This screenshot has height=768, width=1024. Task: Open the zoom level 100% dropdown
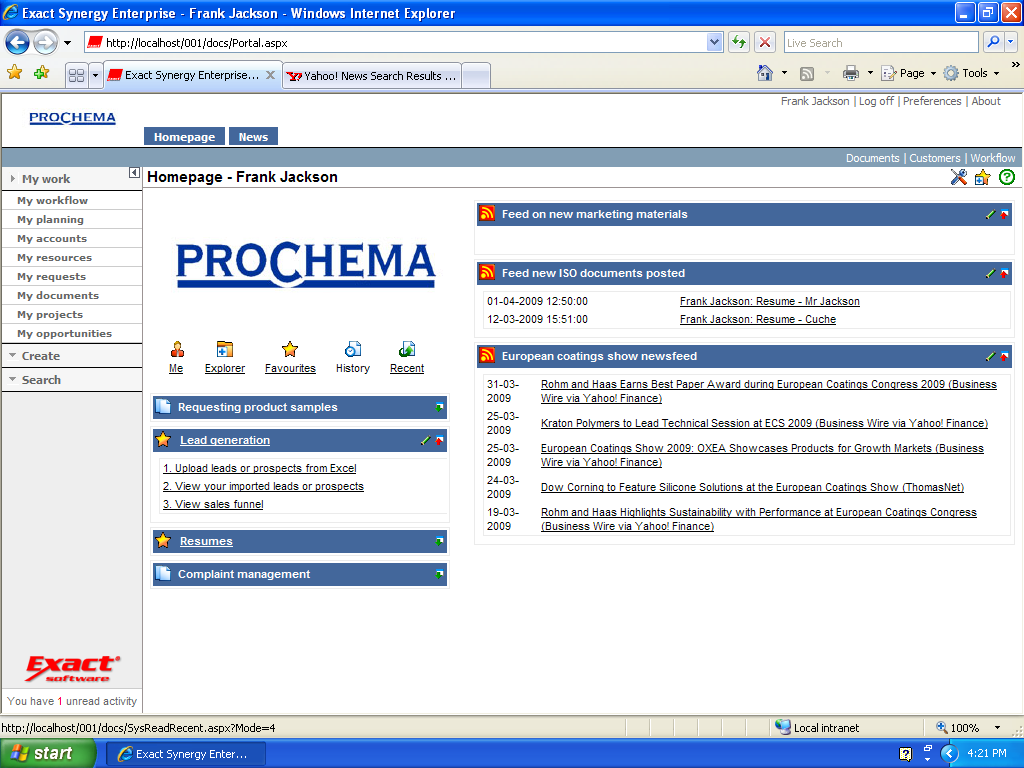click(x=997, y=728)
